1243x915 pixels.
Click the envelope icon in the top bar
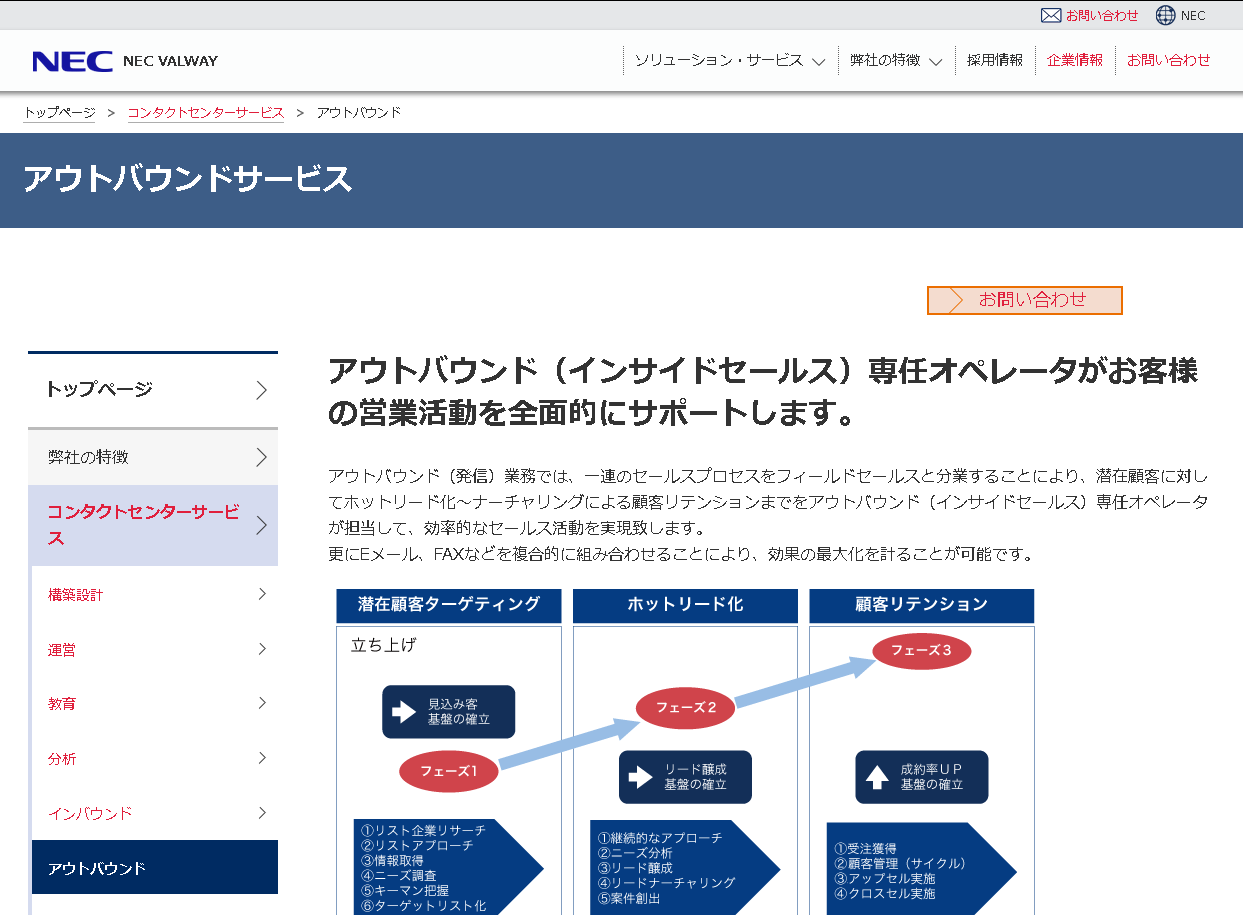(x=1050, y=15)
